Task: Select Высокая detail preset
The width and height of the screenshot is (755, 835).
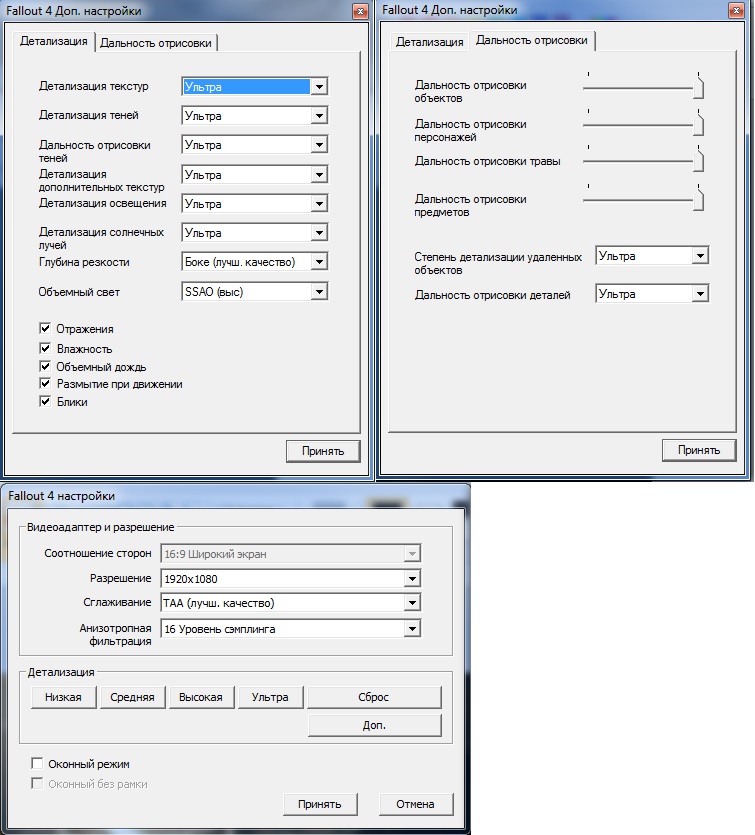Action: point(201,697)
